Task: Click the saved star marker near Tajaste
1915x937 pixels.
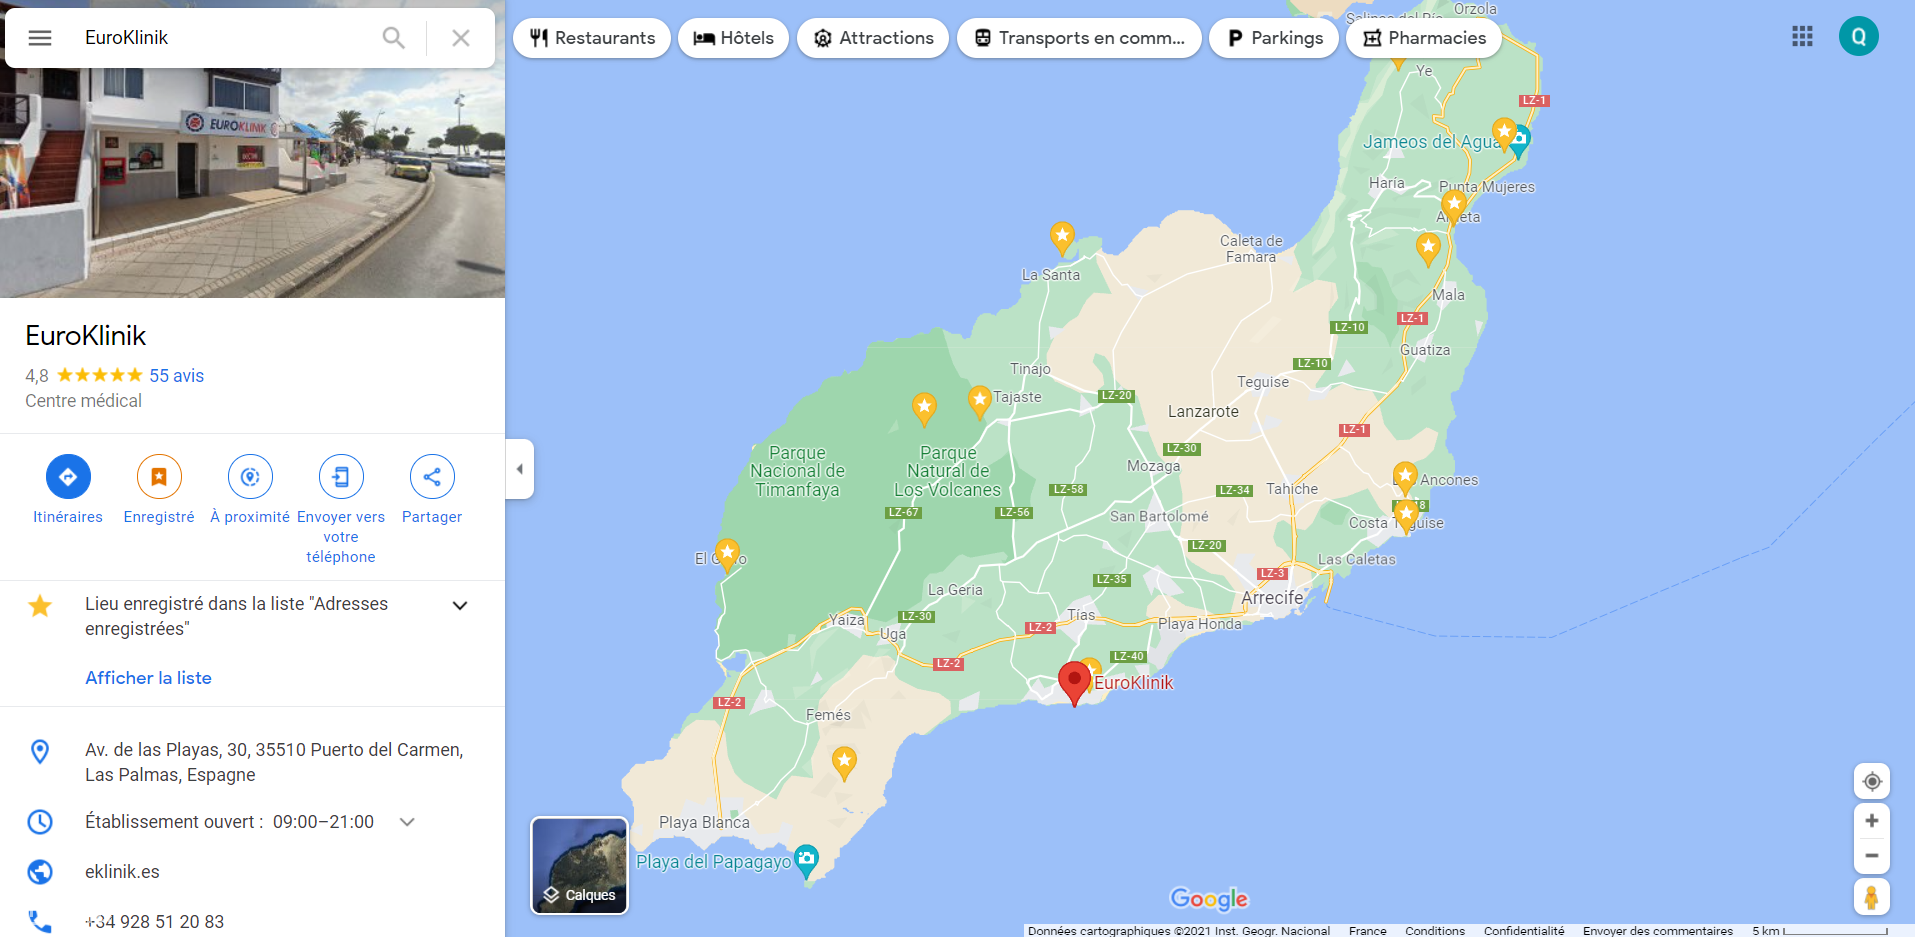Action: point(980,402)
